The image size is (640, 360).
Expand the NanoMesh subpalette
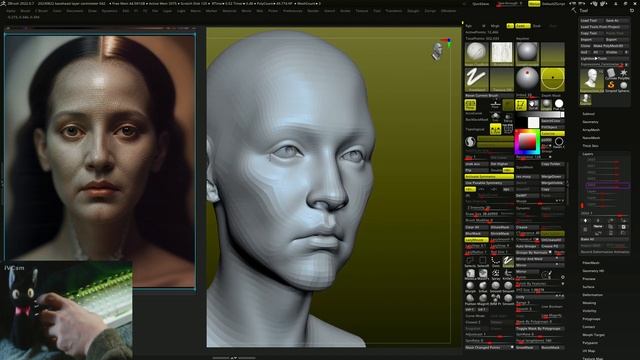coord(591,138)
